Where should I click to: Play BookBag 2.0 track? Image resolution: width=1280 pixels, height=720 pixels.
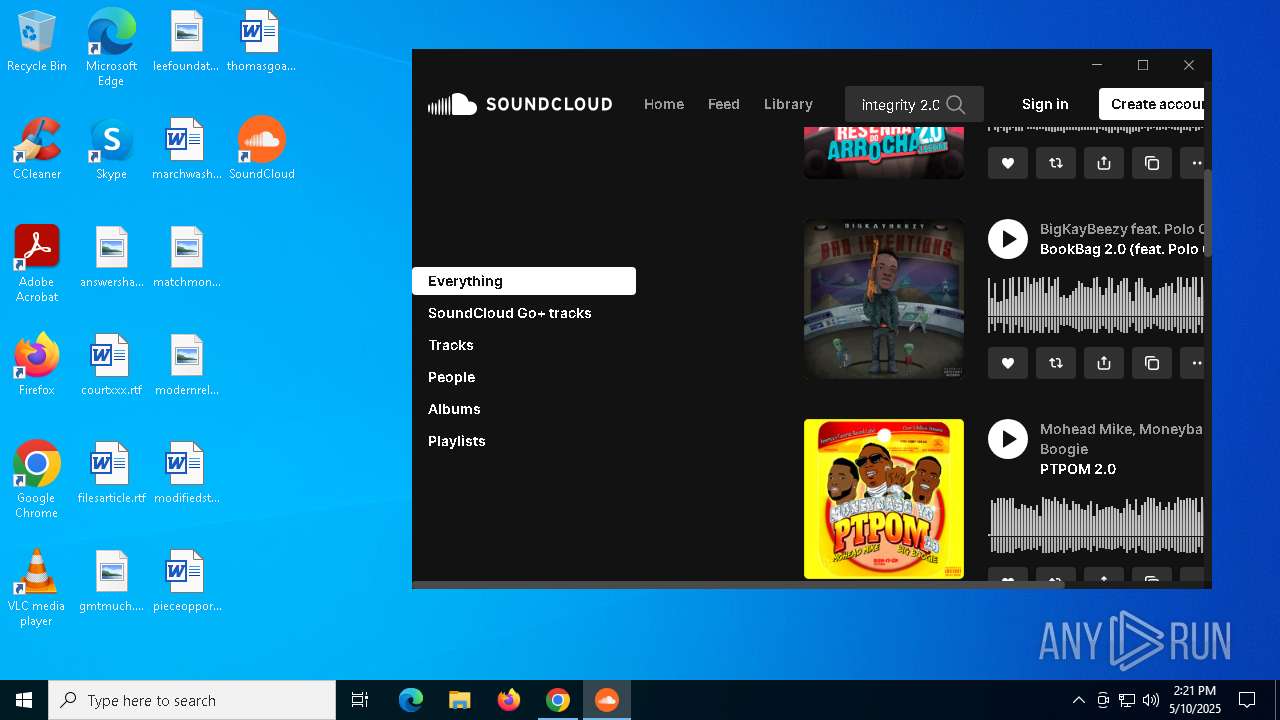[x=1008, y=239]
